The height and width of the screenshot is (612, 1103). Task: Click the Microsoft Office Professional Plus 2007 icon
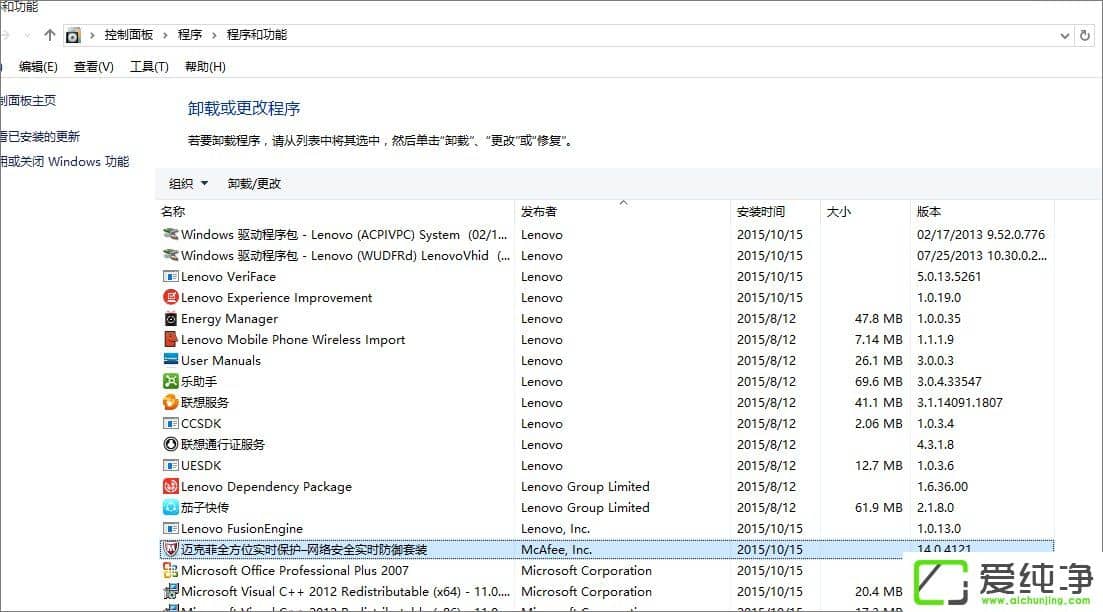[x=170, y=570]
